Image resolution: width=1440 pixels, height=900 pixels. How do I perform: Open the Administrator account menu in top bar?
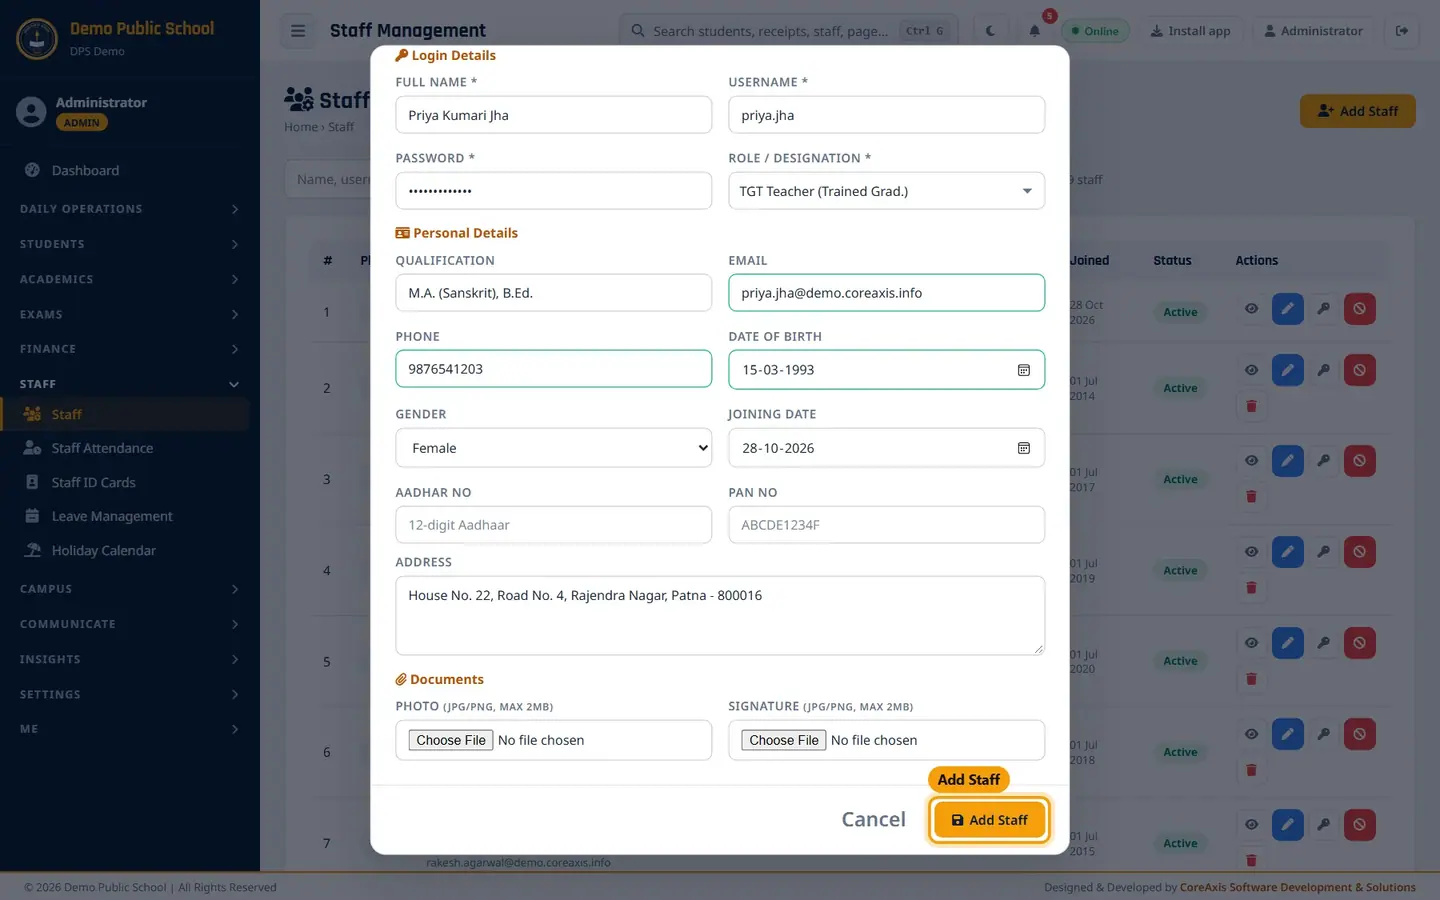[x=1313, y=31]
